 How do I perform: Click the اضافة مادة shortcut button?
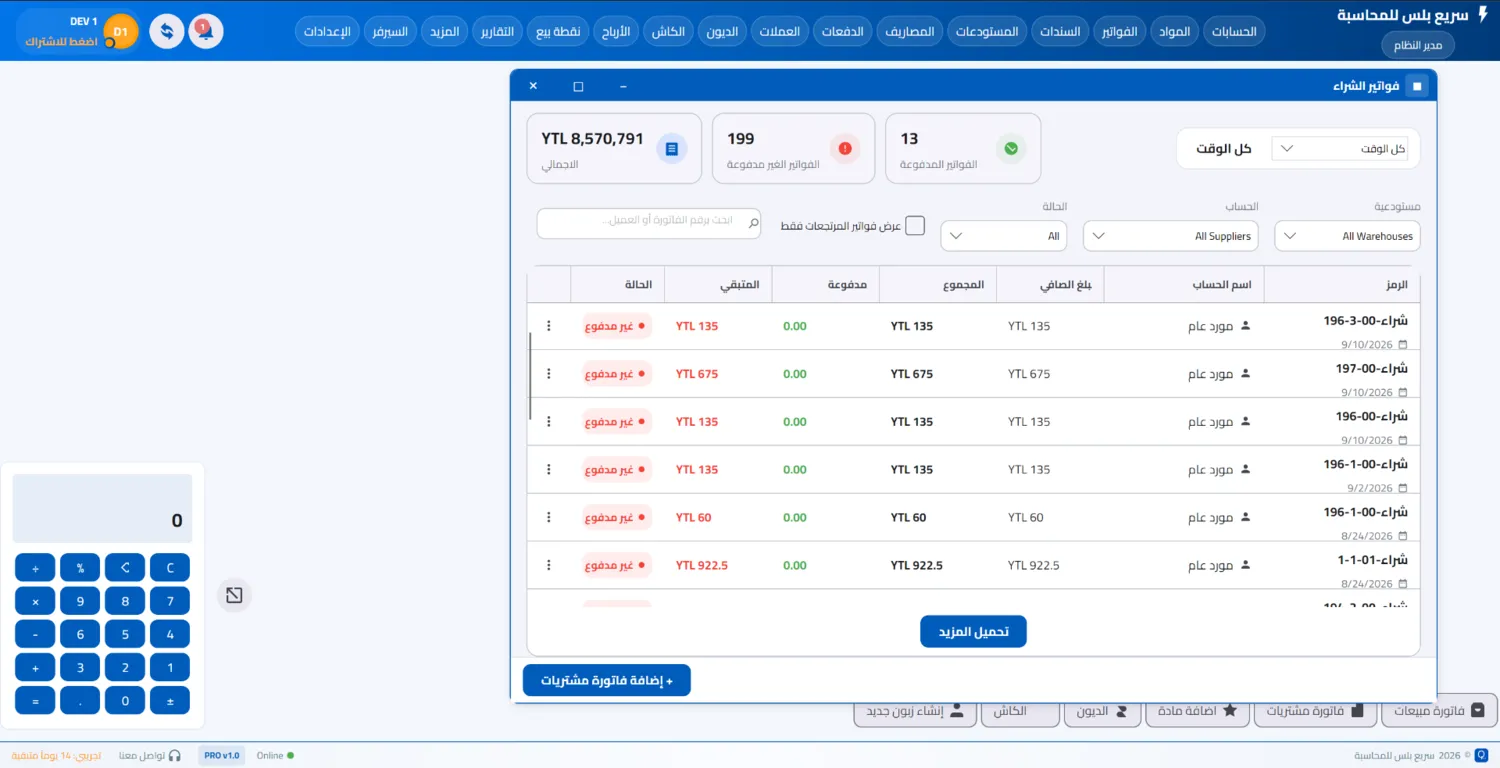click(x=1197, y=711)
